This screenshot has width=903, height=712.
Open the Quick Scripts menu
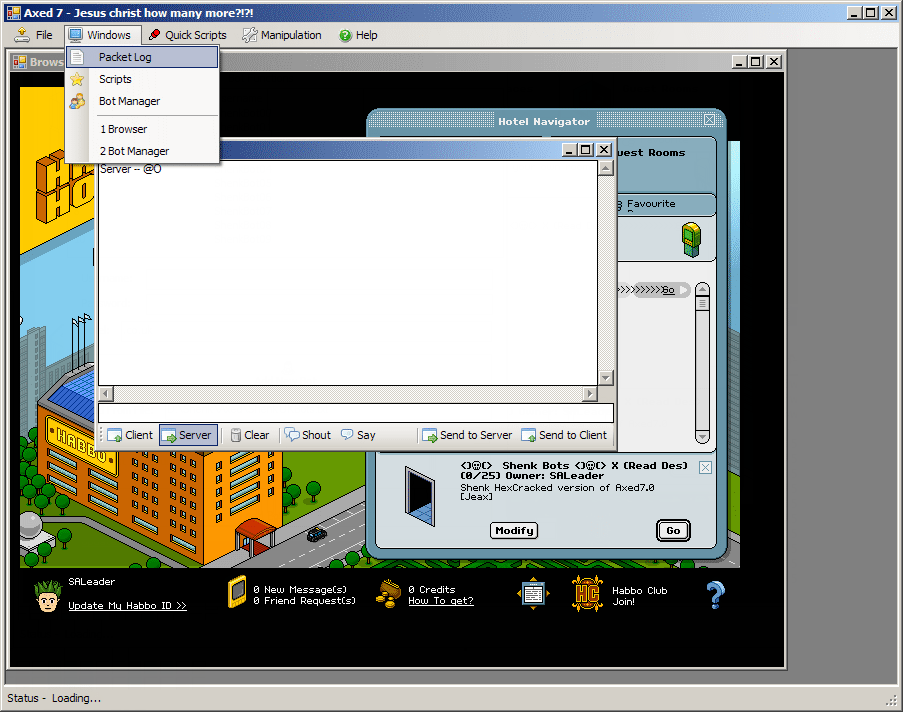(188, 35)
